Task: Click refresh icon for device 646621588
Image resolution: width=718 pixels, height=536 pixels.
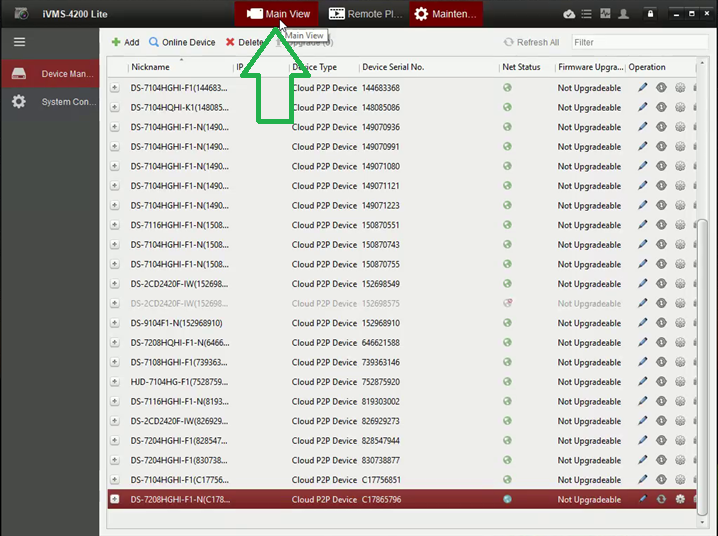Action: pos(661,342)
